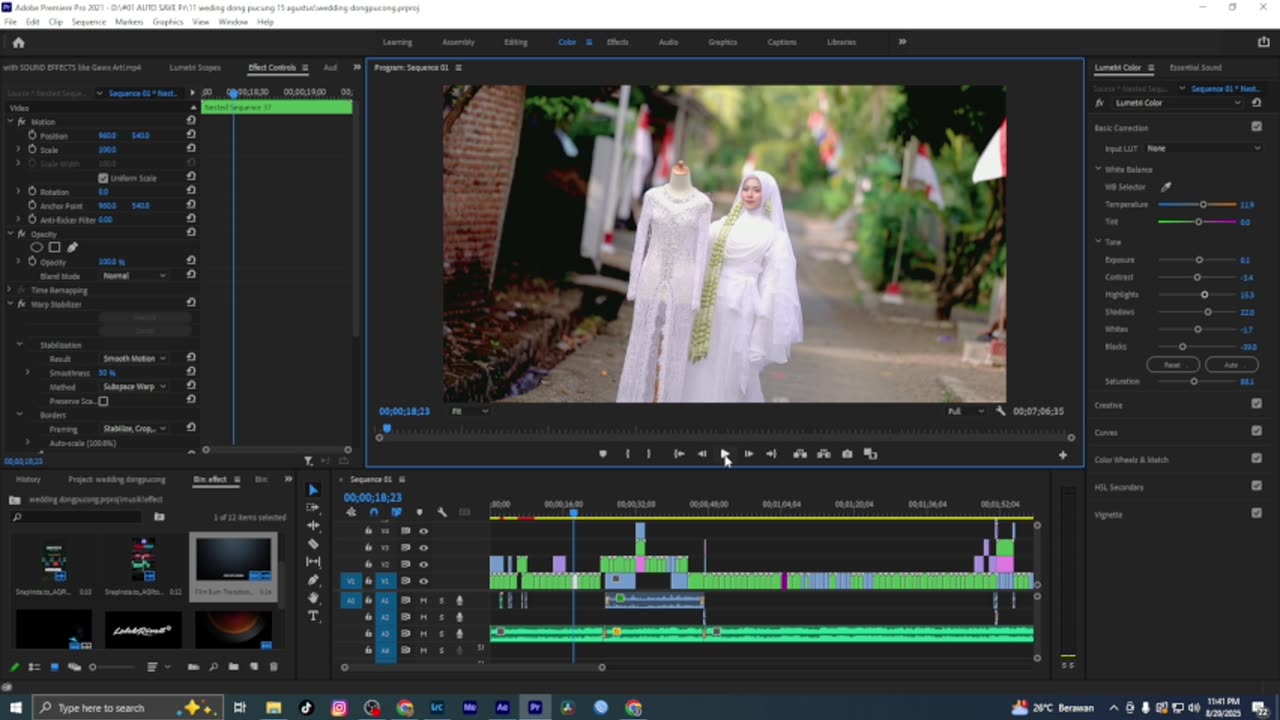1280x720 pixels.
Task: Click the Saturation slider
Action: 1197,381
